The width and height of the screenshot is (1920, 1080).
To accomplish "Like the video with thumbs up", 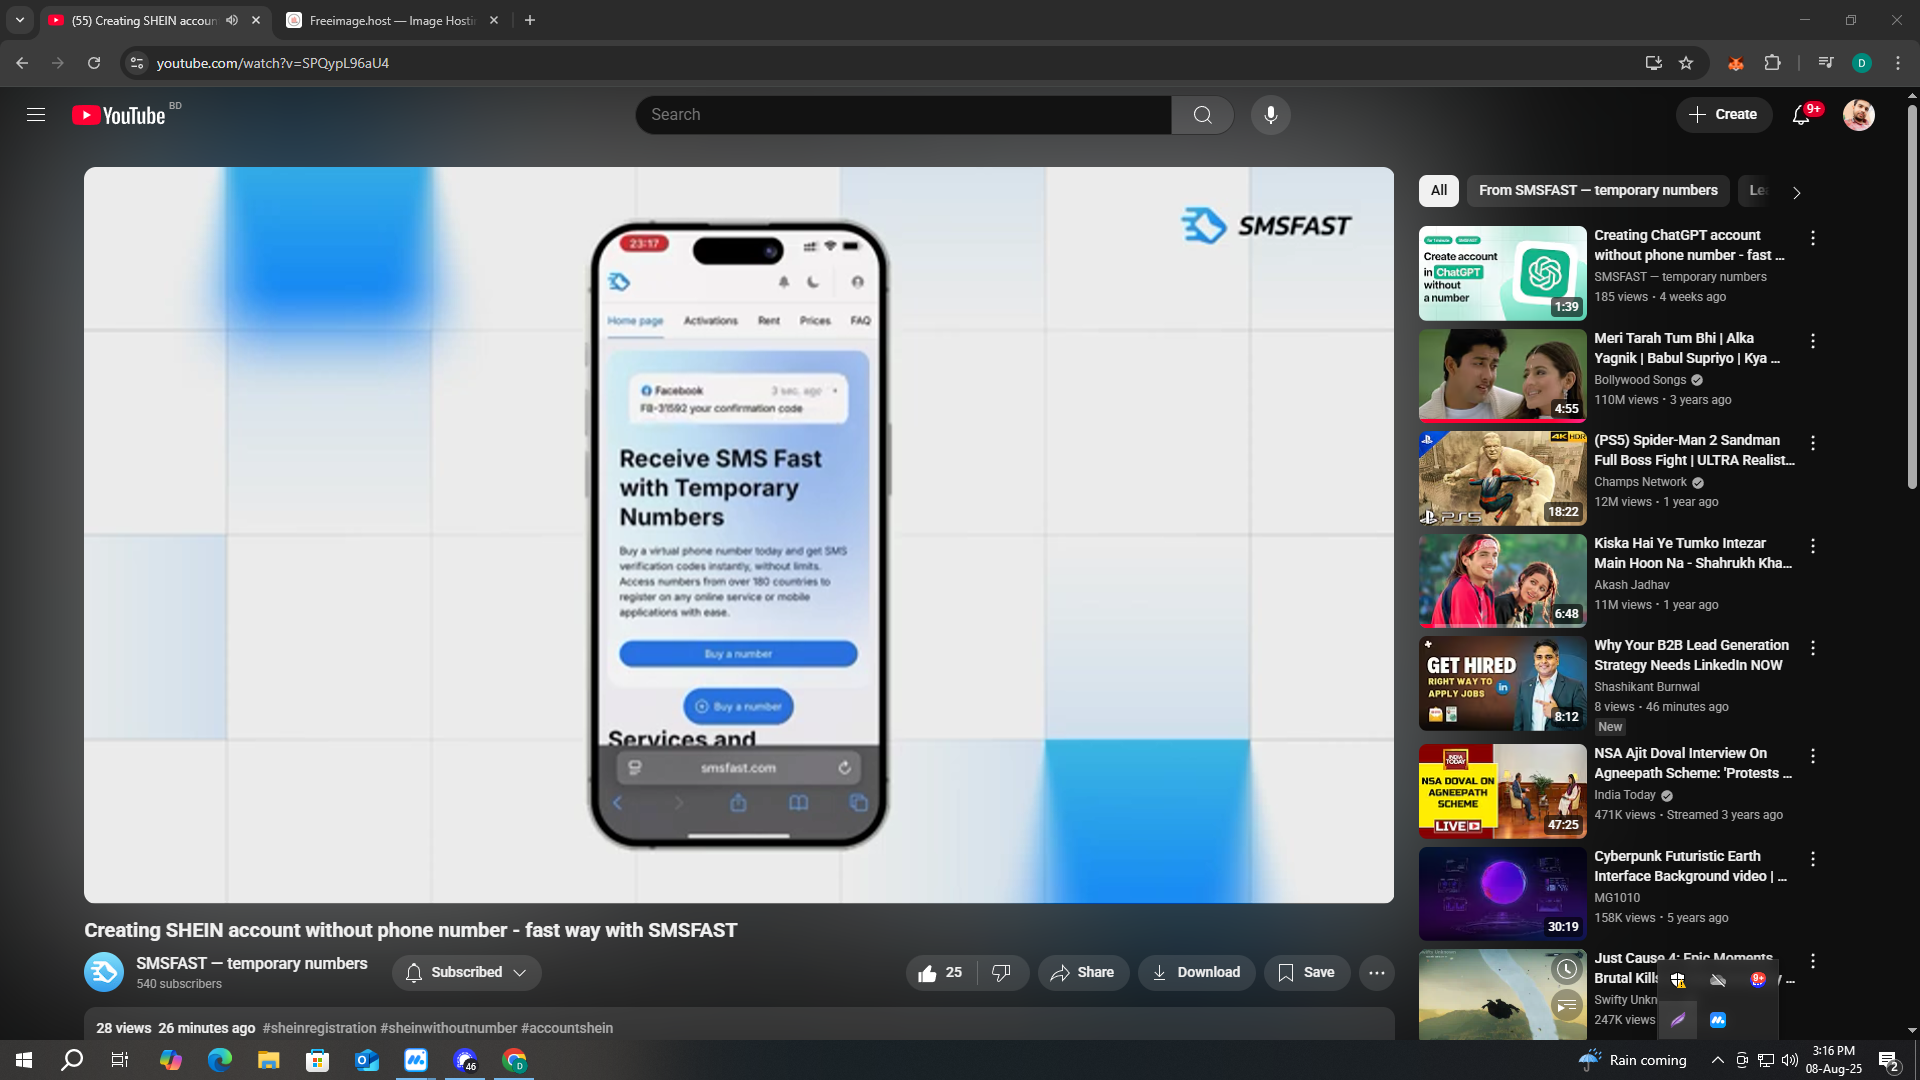I will click(940, 973).
